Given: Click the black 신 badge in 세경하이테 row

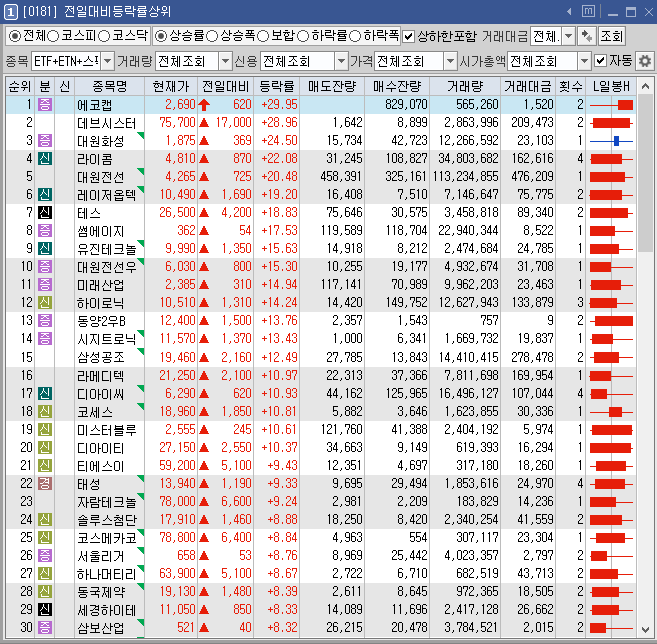Looking at the screenshot, I should coord(45,609).
